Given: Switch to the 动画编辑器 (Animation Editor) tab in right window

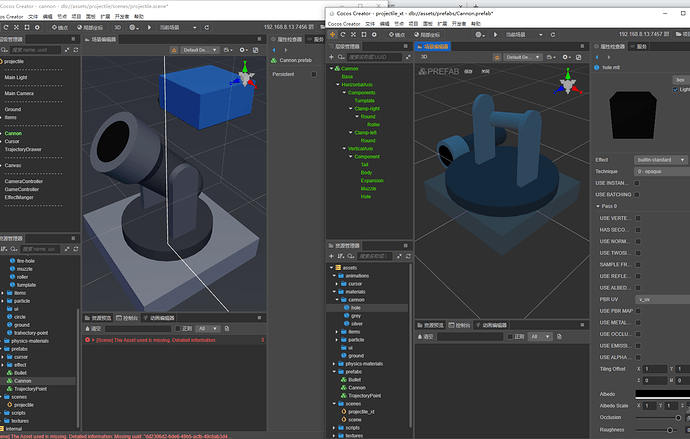Looking at the screenshot, I should (x=491, y=325).
